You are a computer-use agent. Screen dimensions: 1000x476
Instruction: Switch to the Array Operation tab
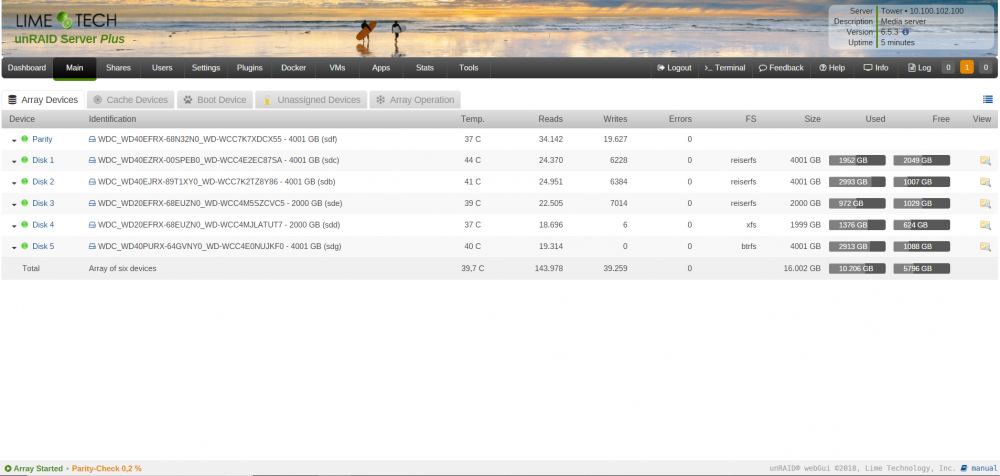(x=415, y=100)
